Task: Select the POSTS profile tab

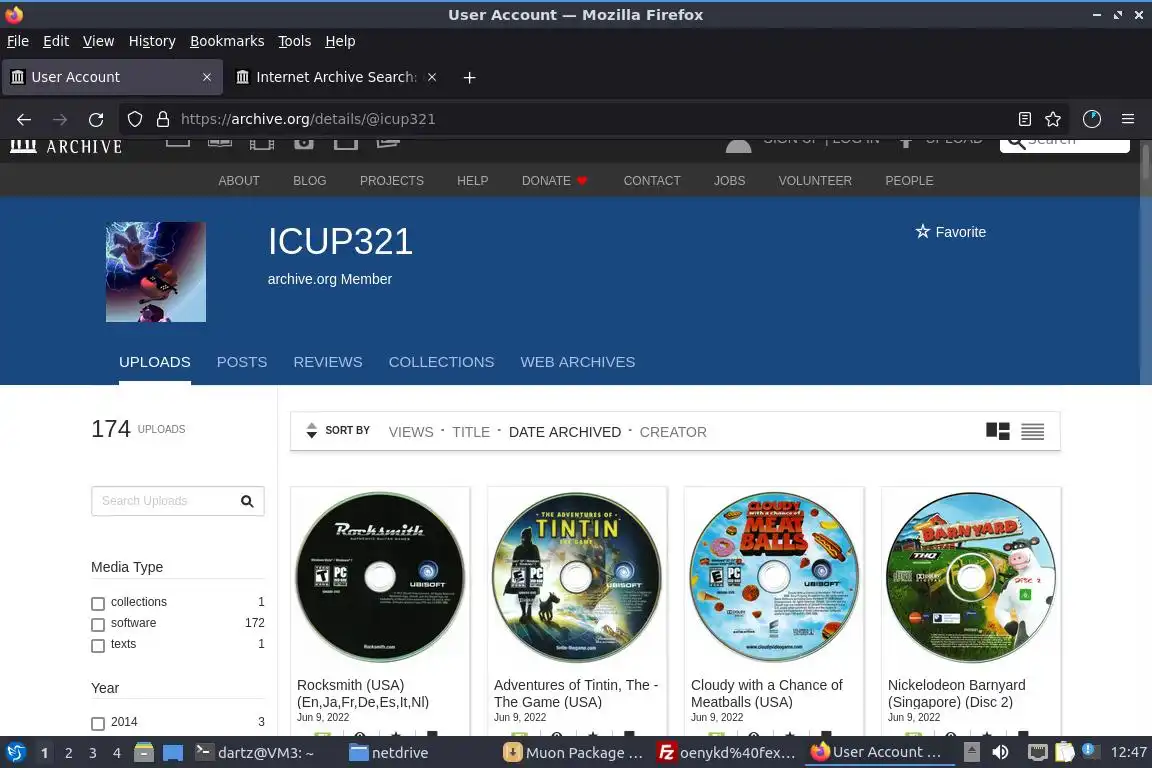Action: [x=242, y=362]
